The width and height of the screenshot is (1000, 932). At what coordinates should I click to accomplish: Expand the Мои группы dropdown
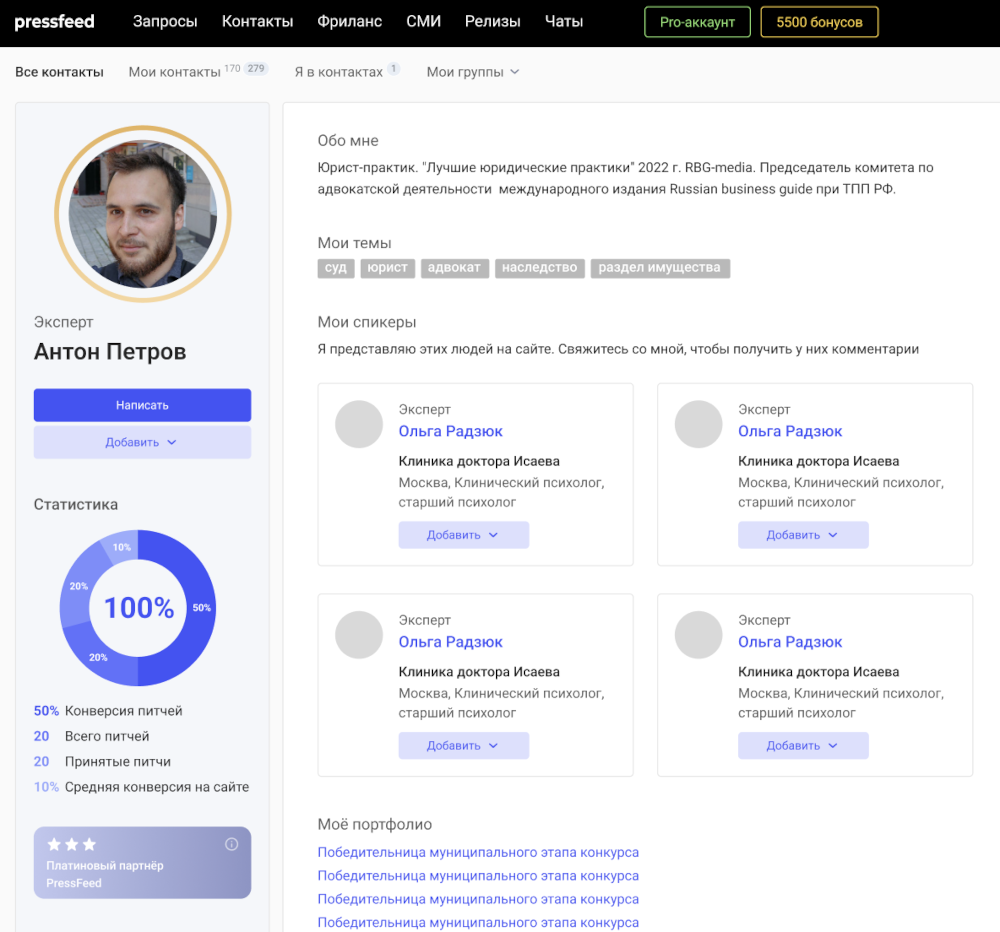click(472, 72)
